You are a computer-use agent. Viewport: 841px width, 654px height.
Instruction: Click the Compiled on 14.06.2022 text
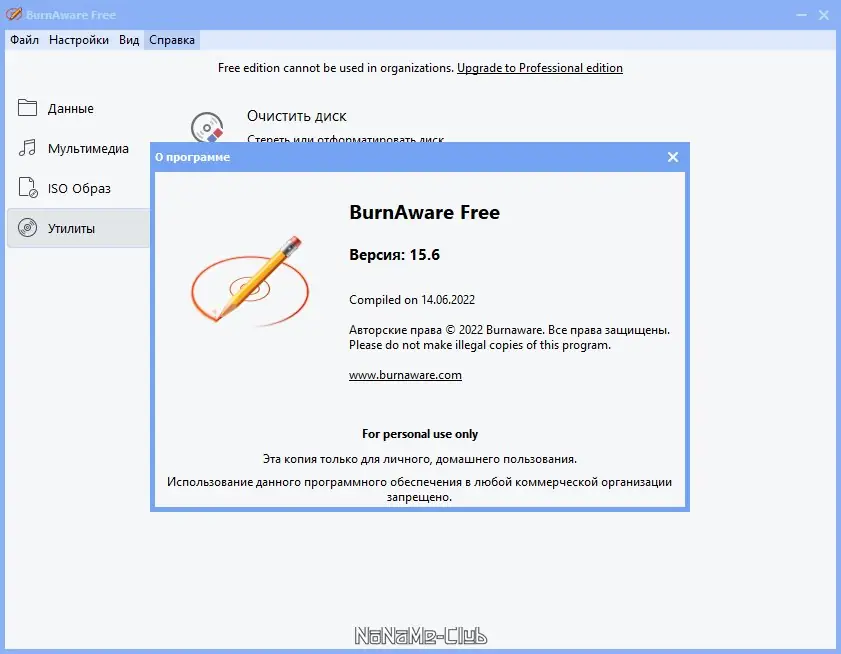(x=412, y=300)
